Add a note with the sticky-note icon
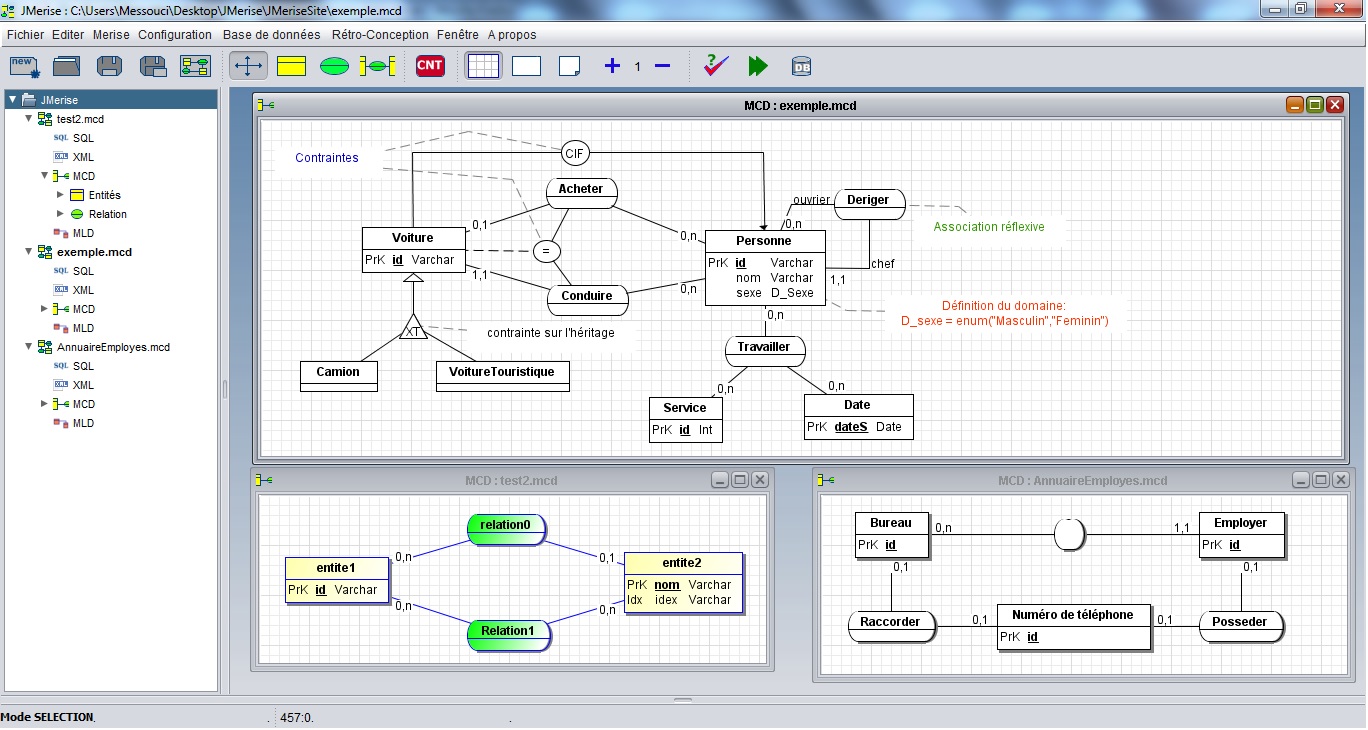Screen dimensions: 1368x730 [569, 66]
